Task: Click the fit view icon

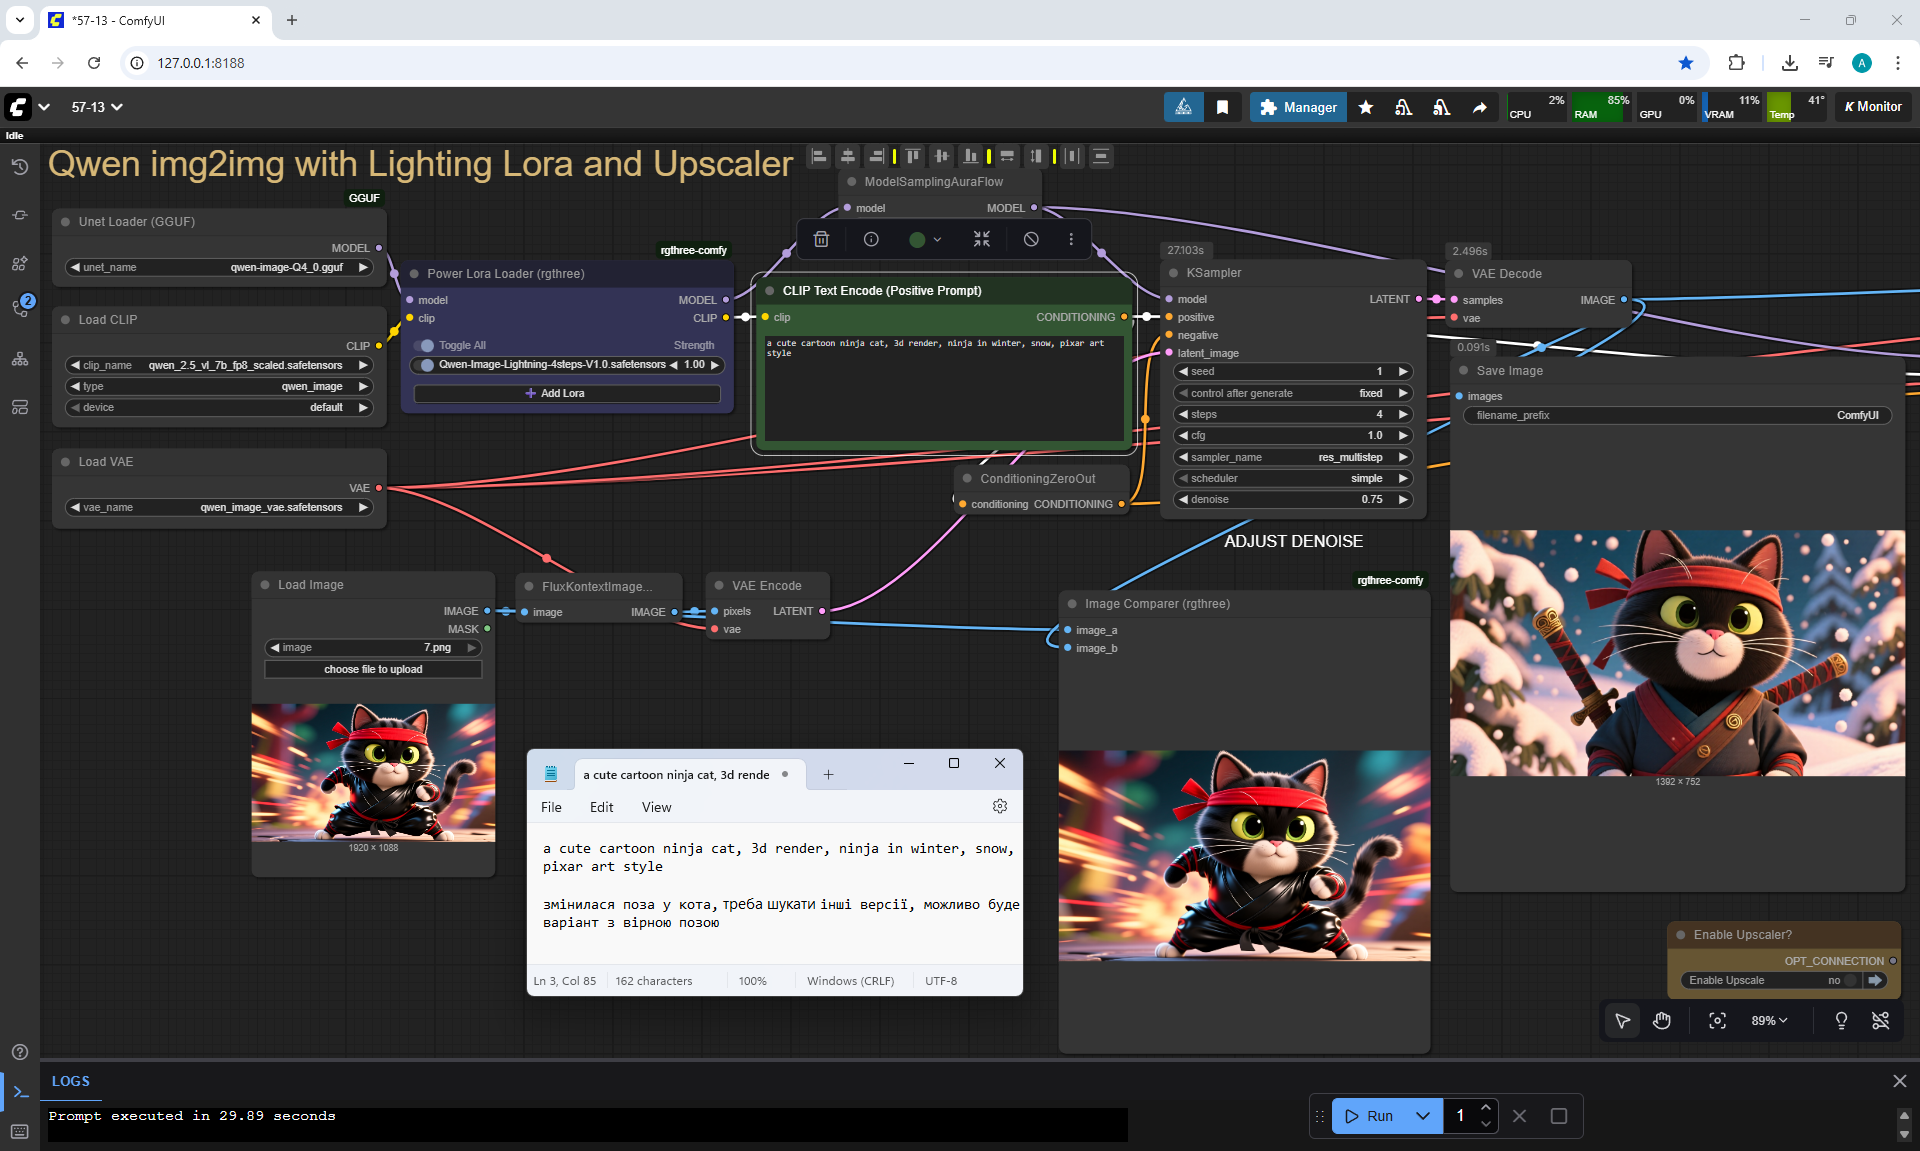Action: tap(1717, 1020)
